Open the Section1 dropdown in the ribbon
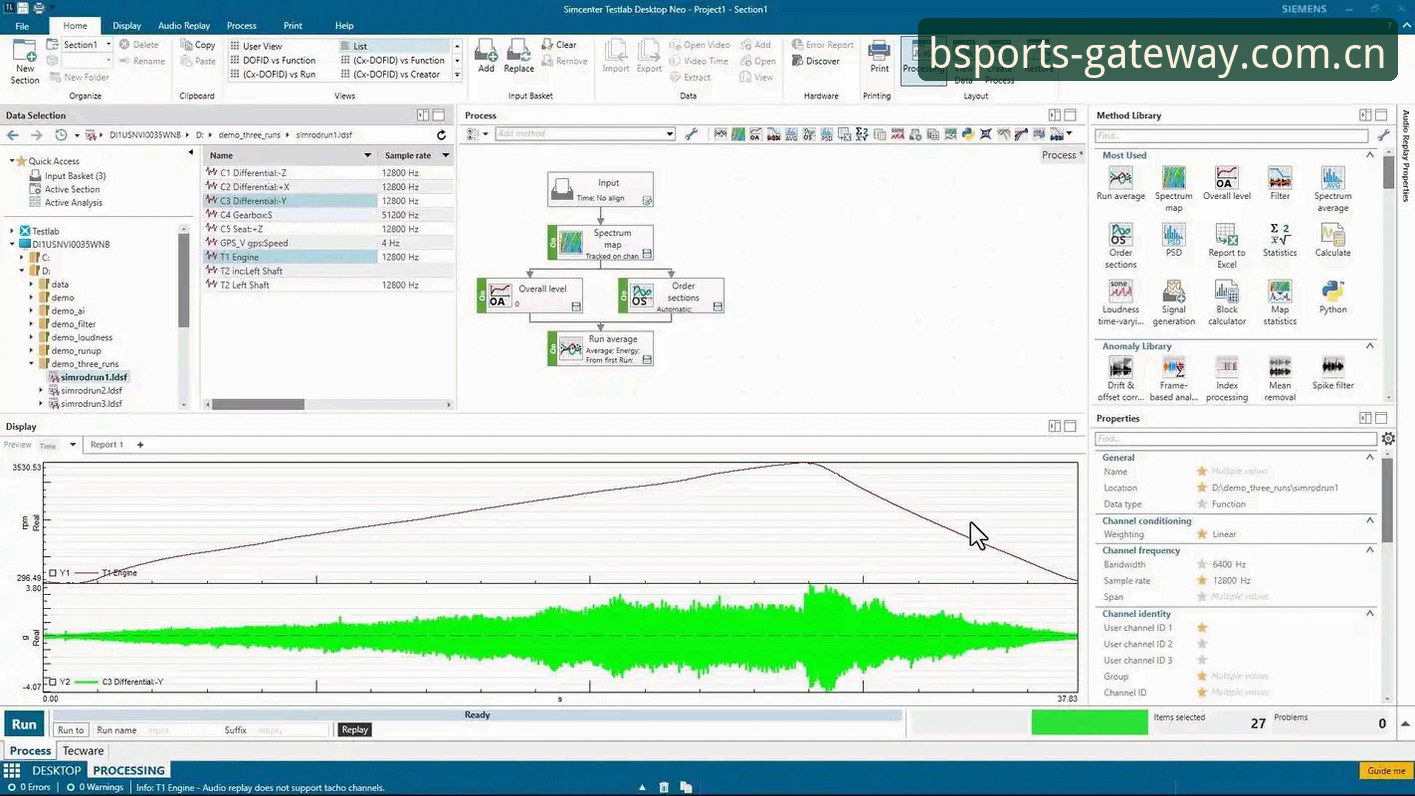 click(x=108, y=45)
